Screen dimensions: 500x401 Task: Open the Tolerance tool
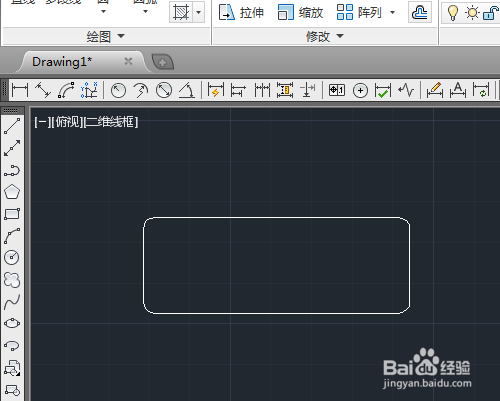click(x=337, y=90)
